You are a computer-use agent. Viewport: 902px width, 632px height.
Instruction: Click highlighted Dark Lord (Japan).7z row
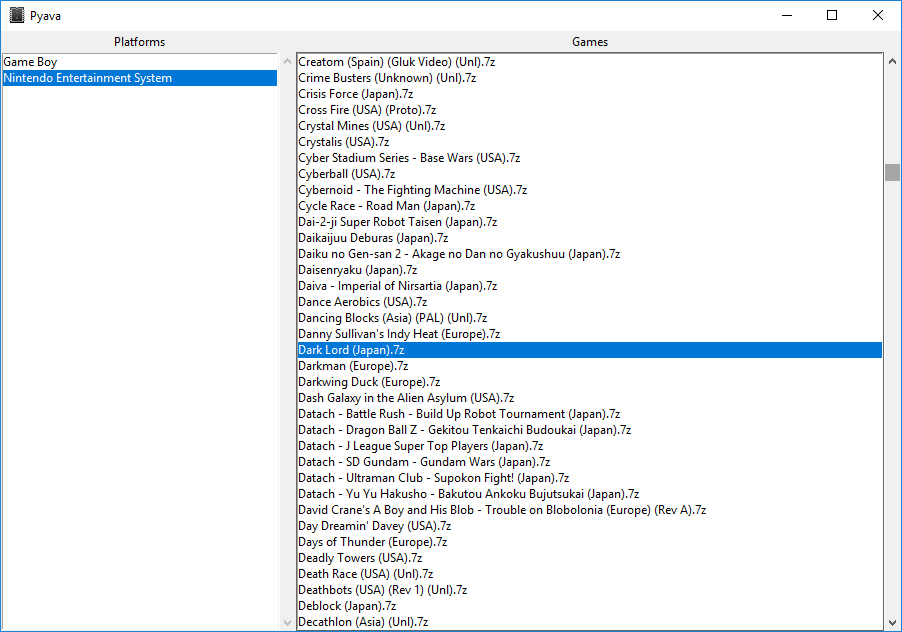tap(590, 350)
